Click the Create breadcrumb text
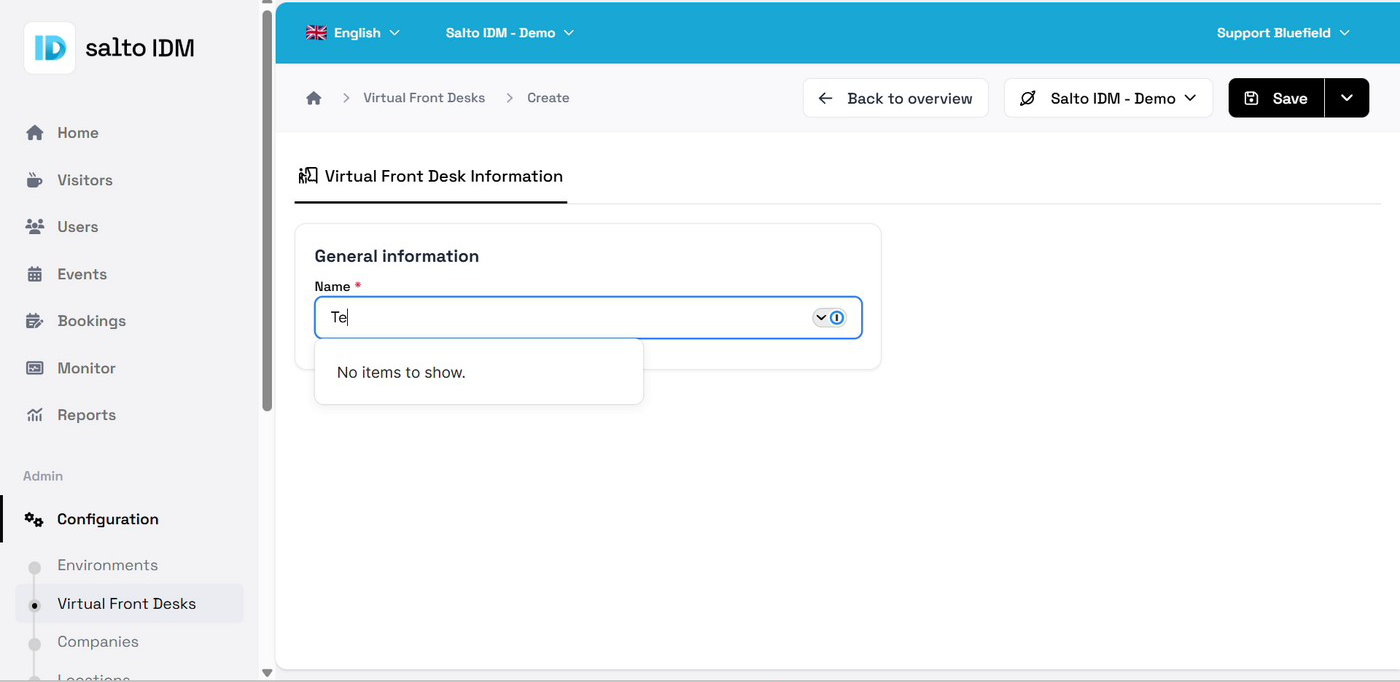The height and width of the screenshot is (682, 1400). pos(548,98)
